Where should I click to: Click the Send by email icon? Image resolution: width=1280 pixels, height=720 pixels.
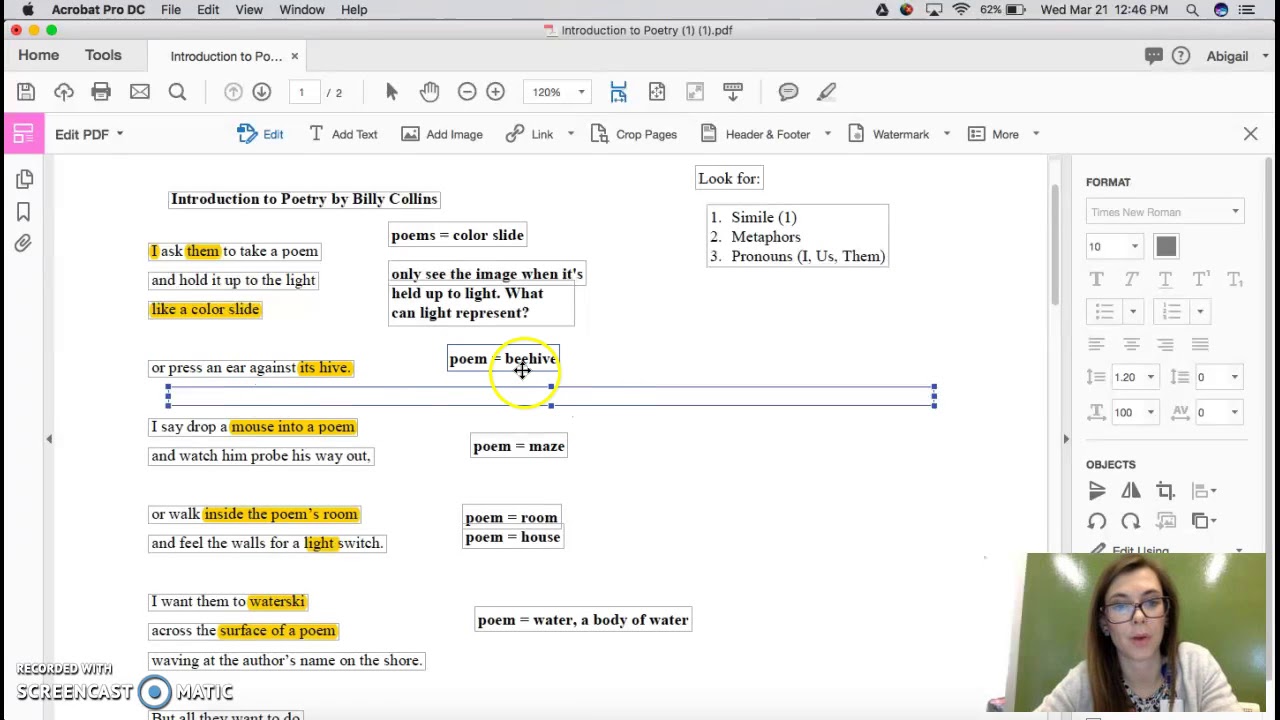click(x=139, y=92)
